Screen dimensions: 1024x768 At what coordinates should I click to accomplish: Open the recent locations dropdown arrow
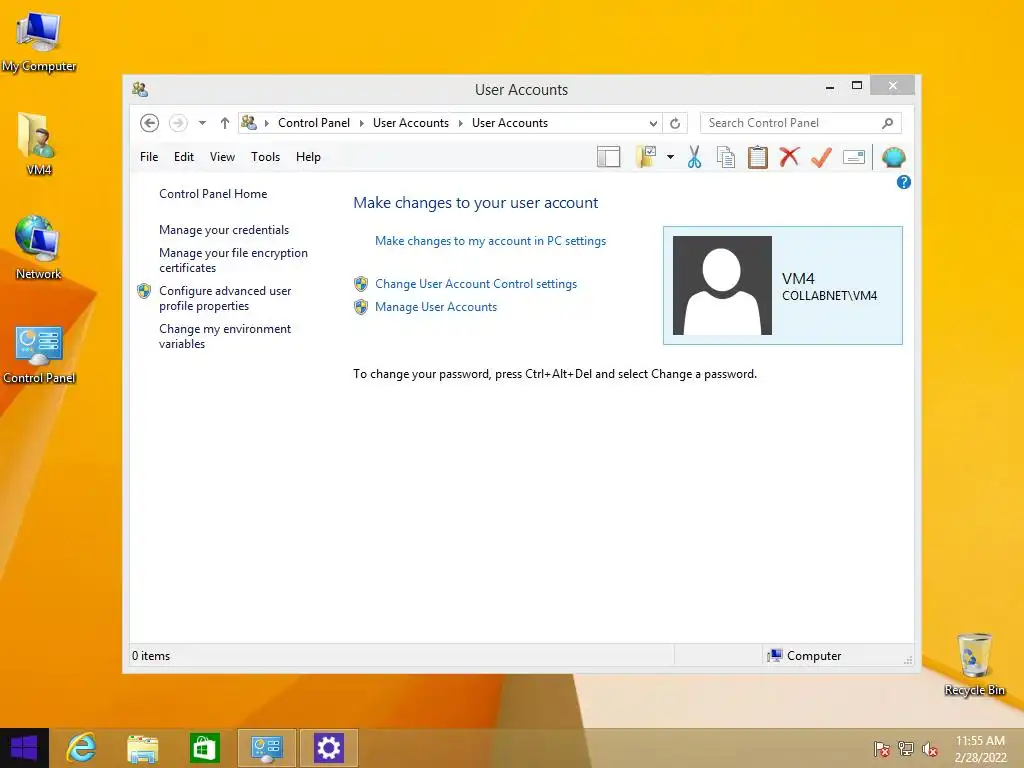pyautogui.click(x=202, y=123)
